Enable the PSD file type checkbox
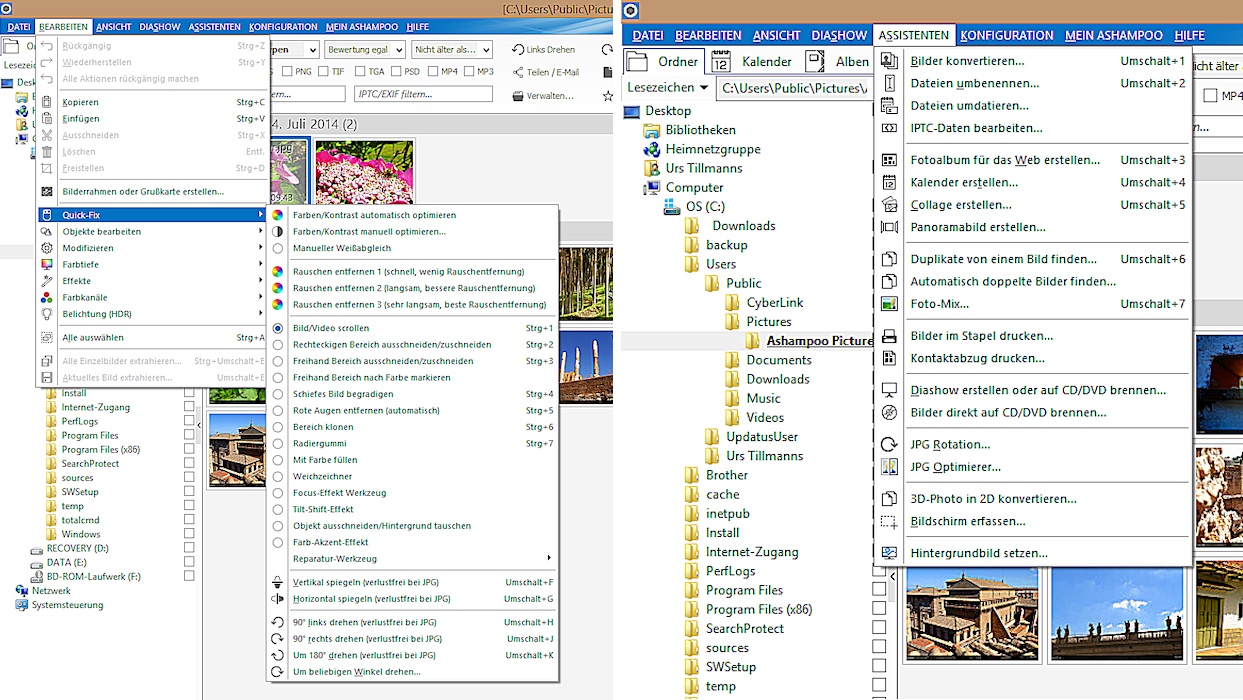The width and height of the screenshot is (1243, 700). tap(397, 72)
